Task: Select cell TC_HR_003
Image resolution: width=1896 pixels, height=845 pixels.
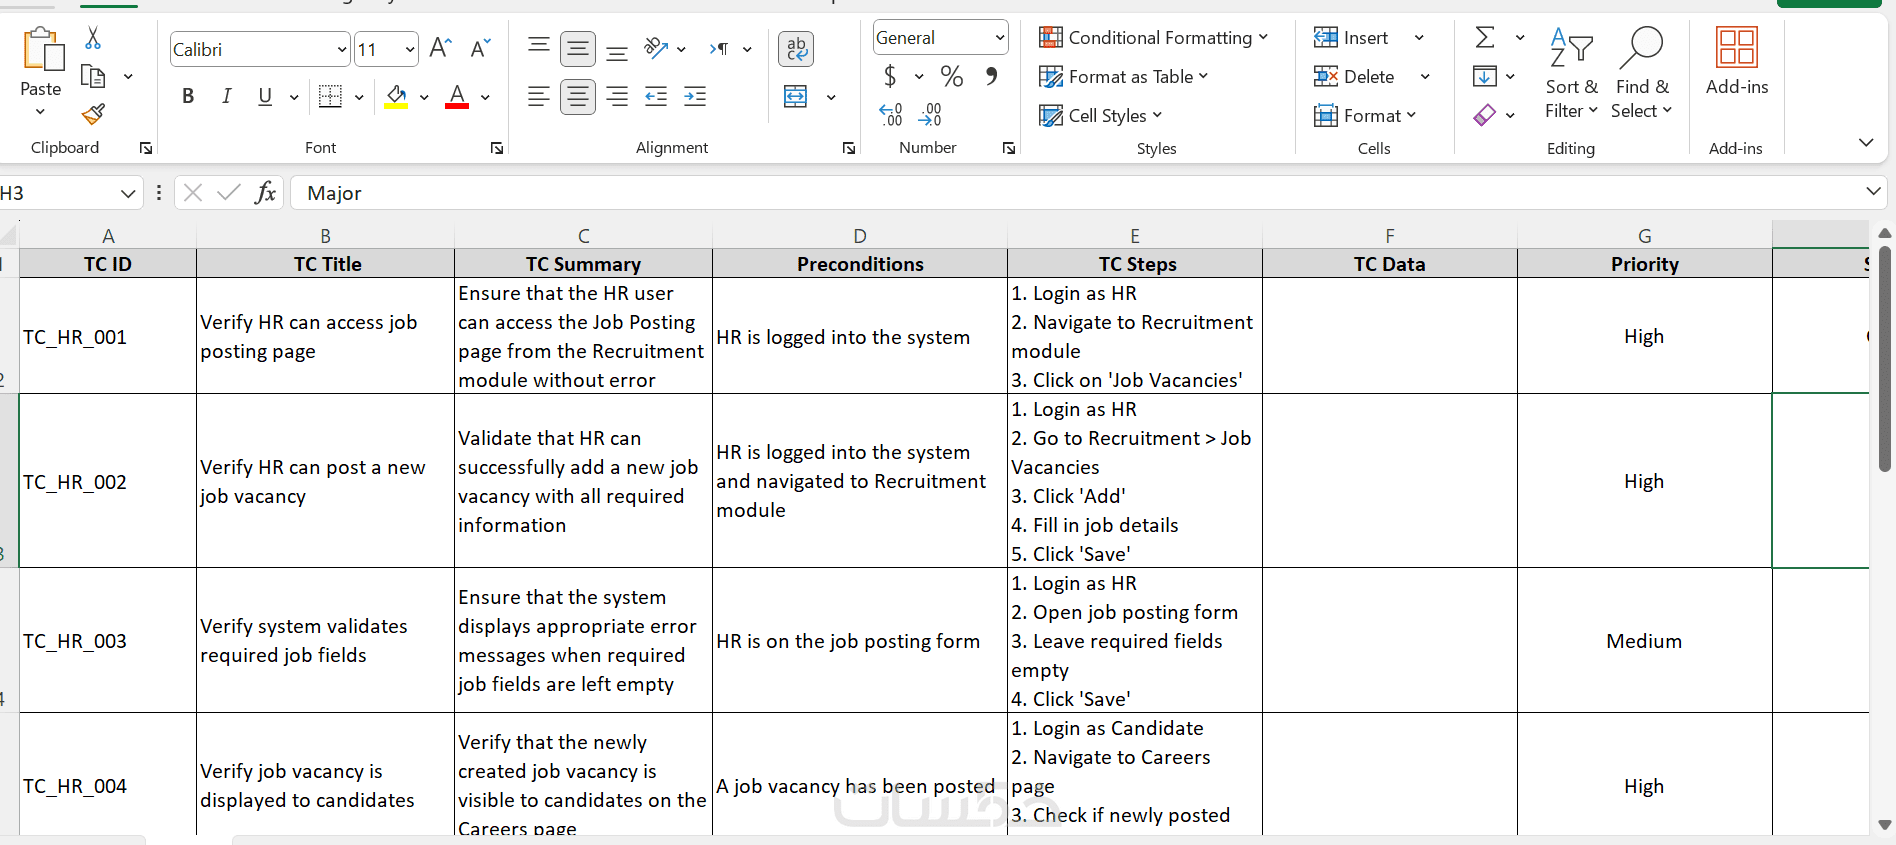Action: pyautogui.click(x=108, y=641)
